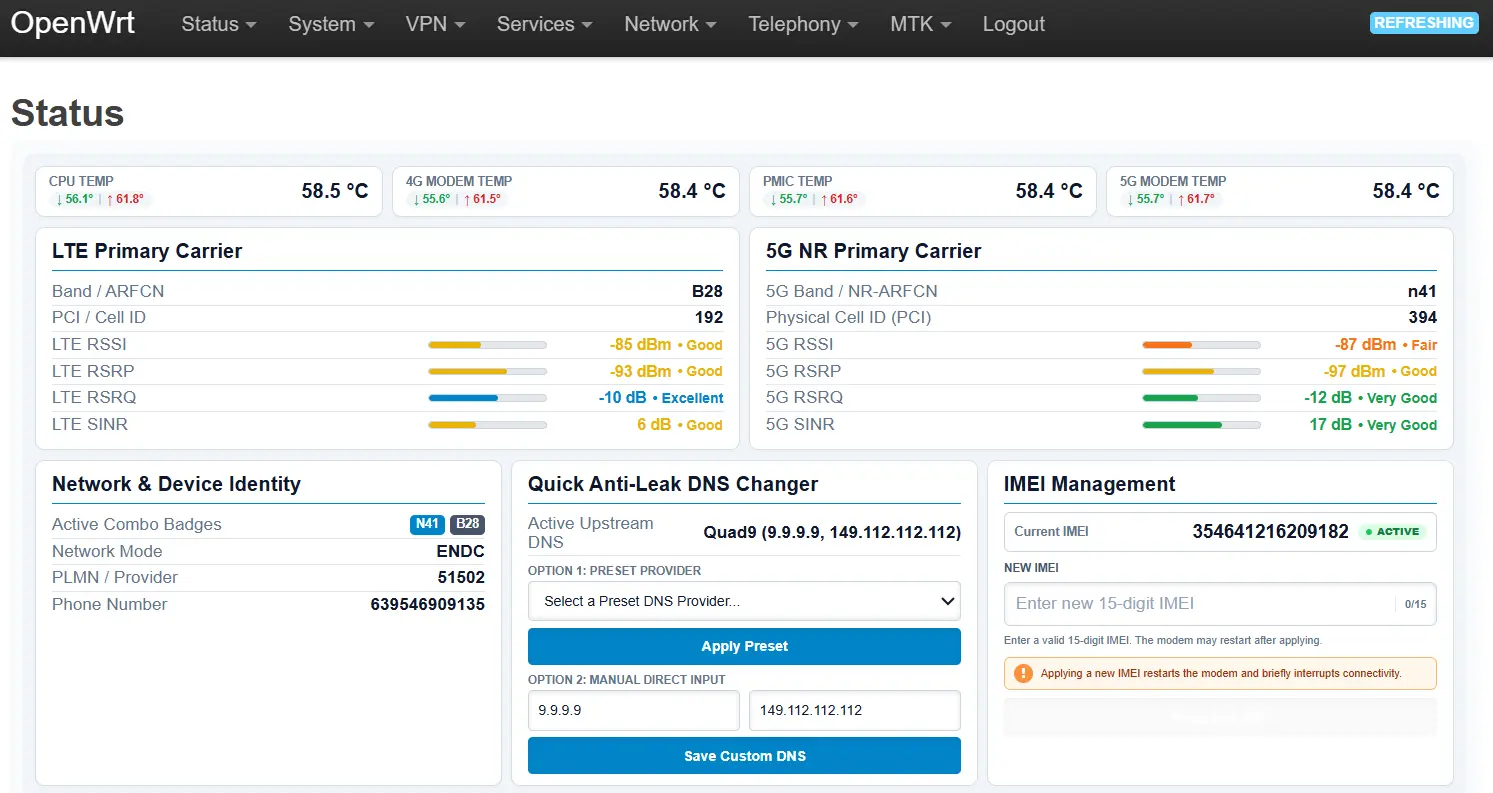Click the Network & Device Identity heading

click(176, 484)
